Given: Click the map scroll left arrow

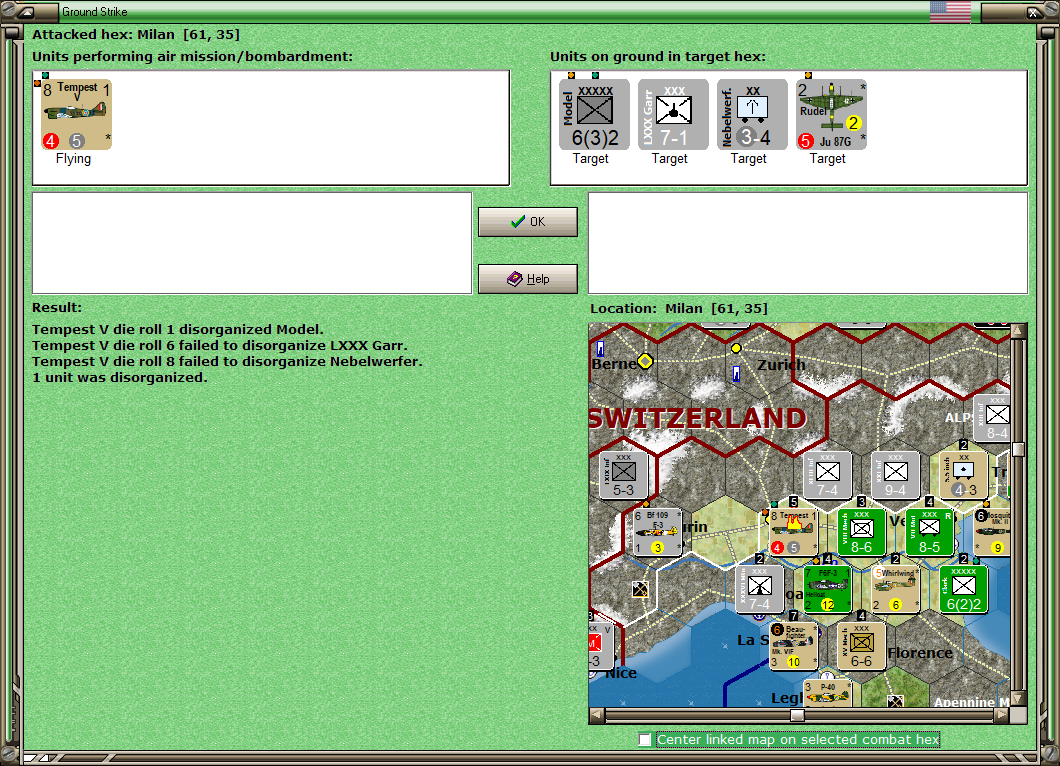Looking at the screenshot, I should (596, 715).
